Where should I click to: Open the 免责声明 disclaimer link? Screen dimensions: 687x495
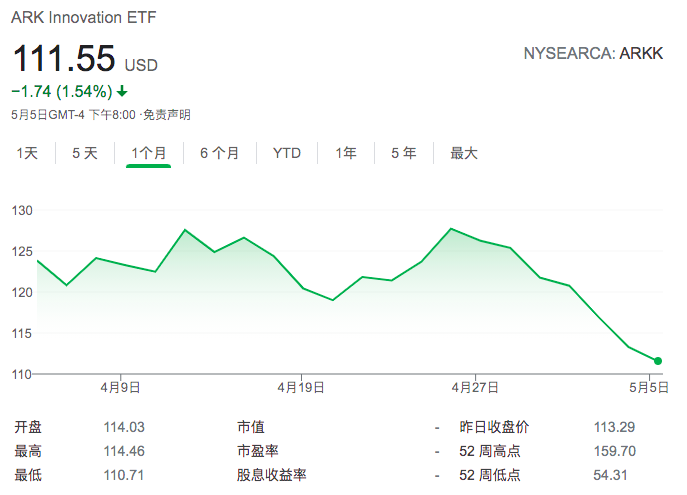[x=167, y=115]
